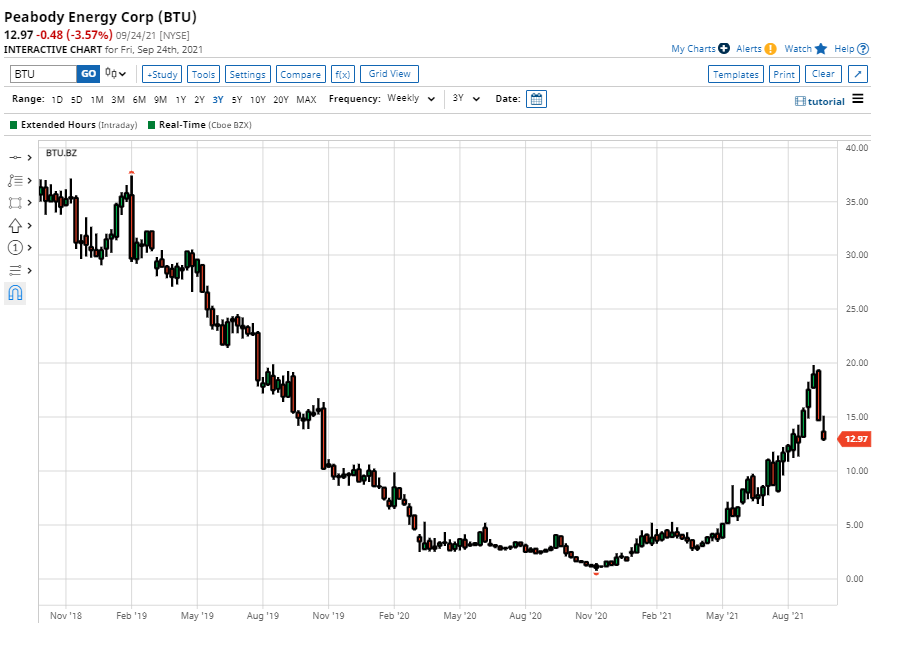Viewport: 906px width, 653px height.
Task: Click the +Study button
Action: coord(162,74)
